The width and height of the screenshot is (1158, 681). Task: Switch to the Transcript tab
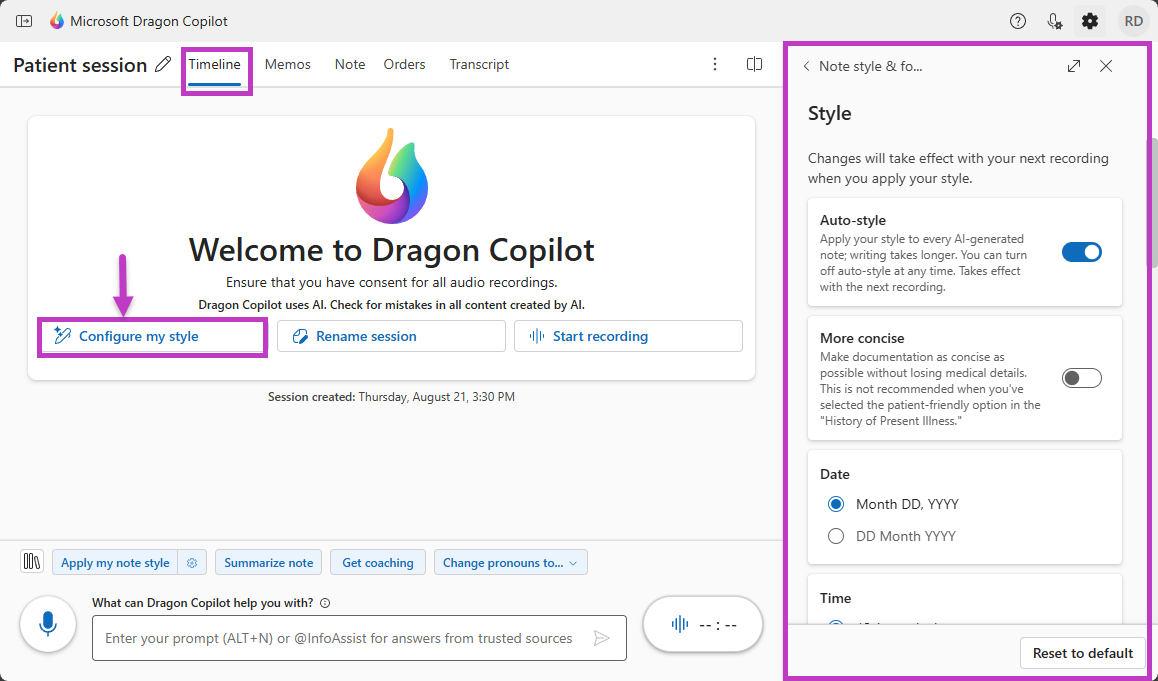(x=478, y=63)
